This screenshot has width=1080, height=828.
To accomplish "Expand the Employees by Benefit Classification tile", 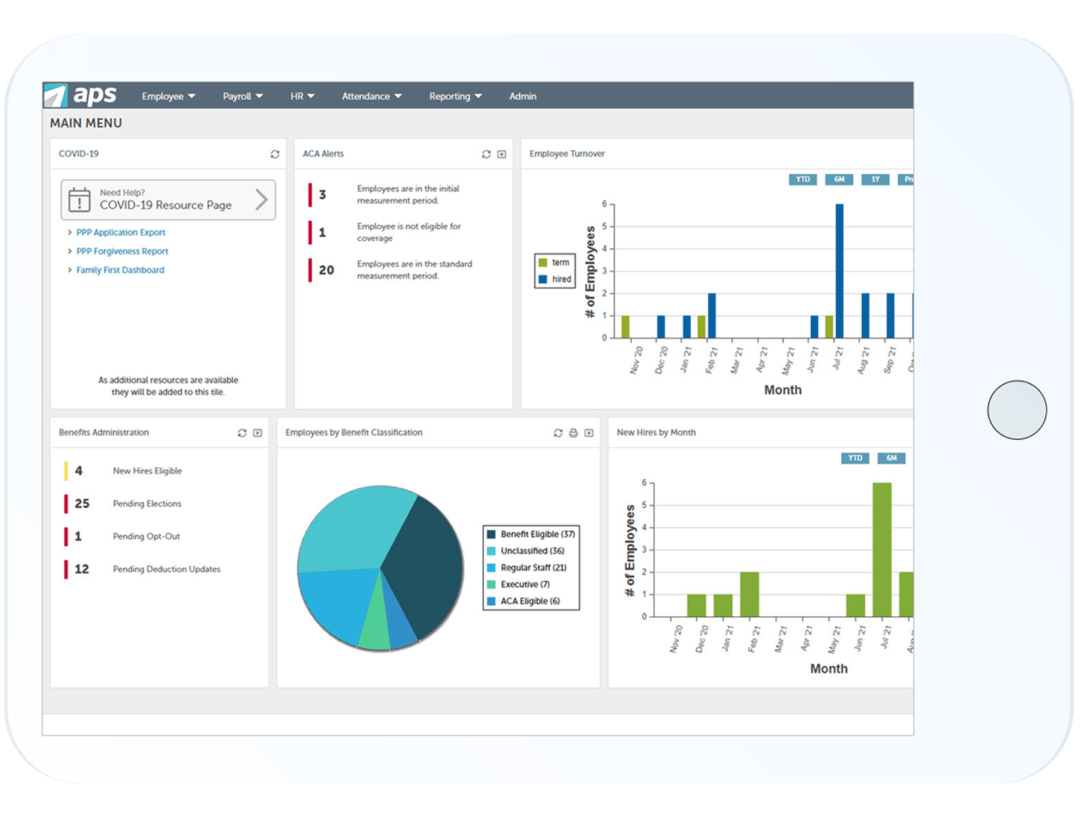I will tap(587, 433).
